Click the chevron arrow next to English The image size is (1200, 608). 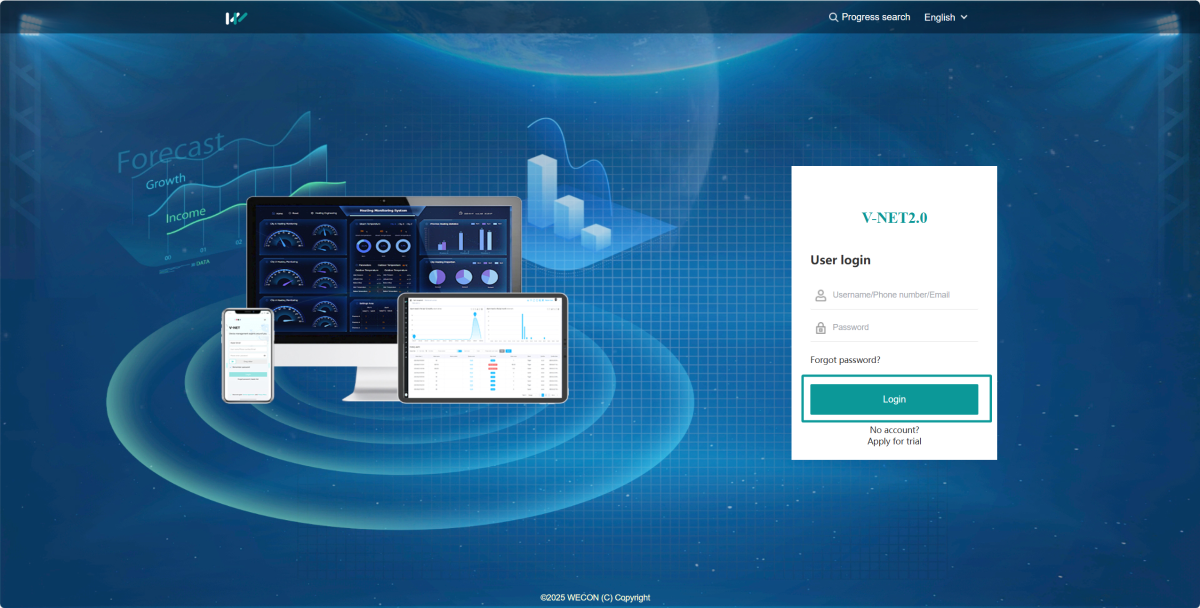point(964,17)
